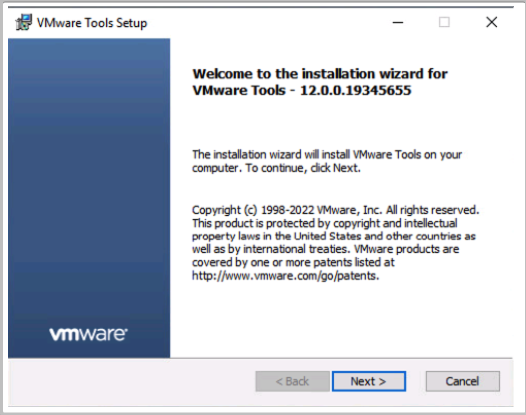The width and height of the screenshot is (526, 415).
Task: Click the 'VMware Tools Setup' title bar text
Action: click(92, 23)
